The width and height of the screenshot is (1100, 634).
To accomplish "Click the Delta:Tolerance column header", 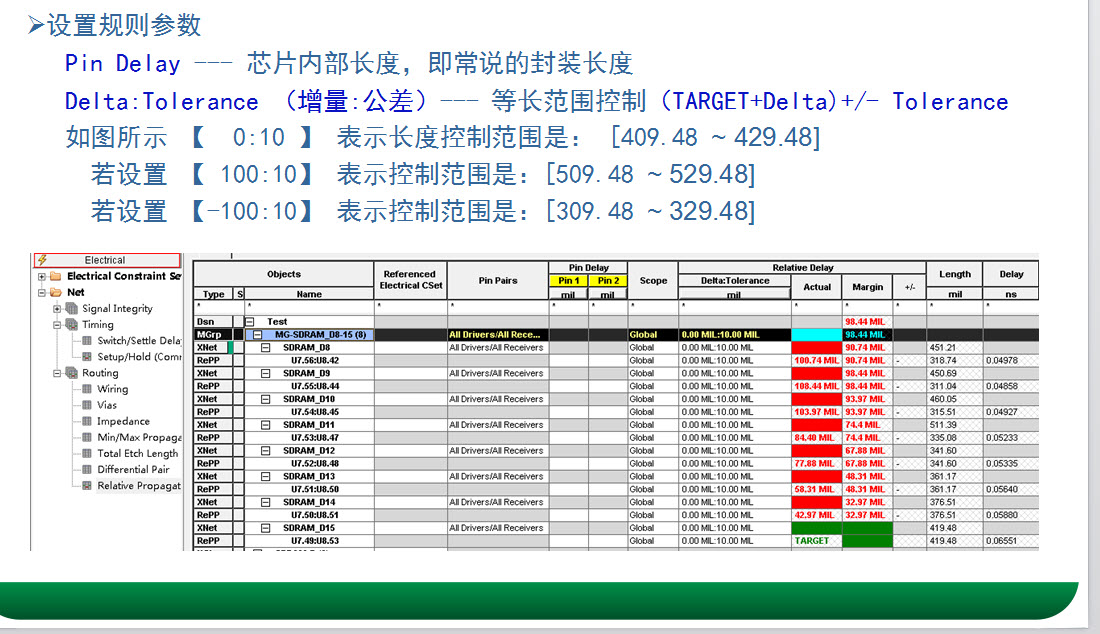I will coord(735,281).
